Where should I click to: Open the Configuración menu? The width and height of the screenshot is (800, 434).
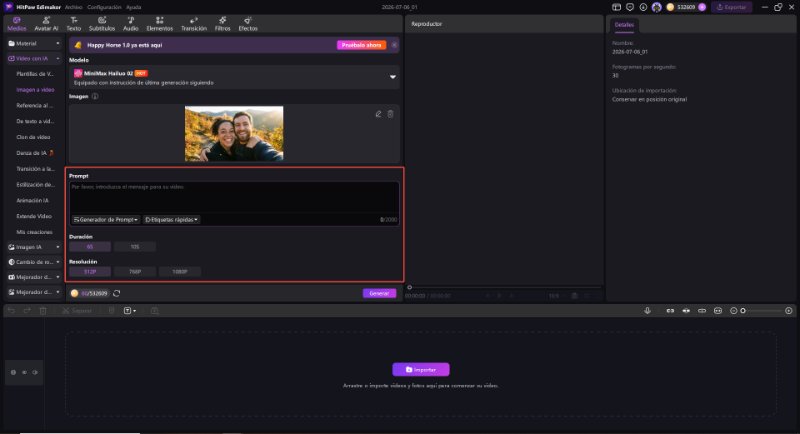point(104,7)
